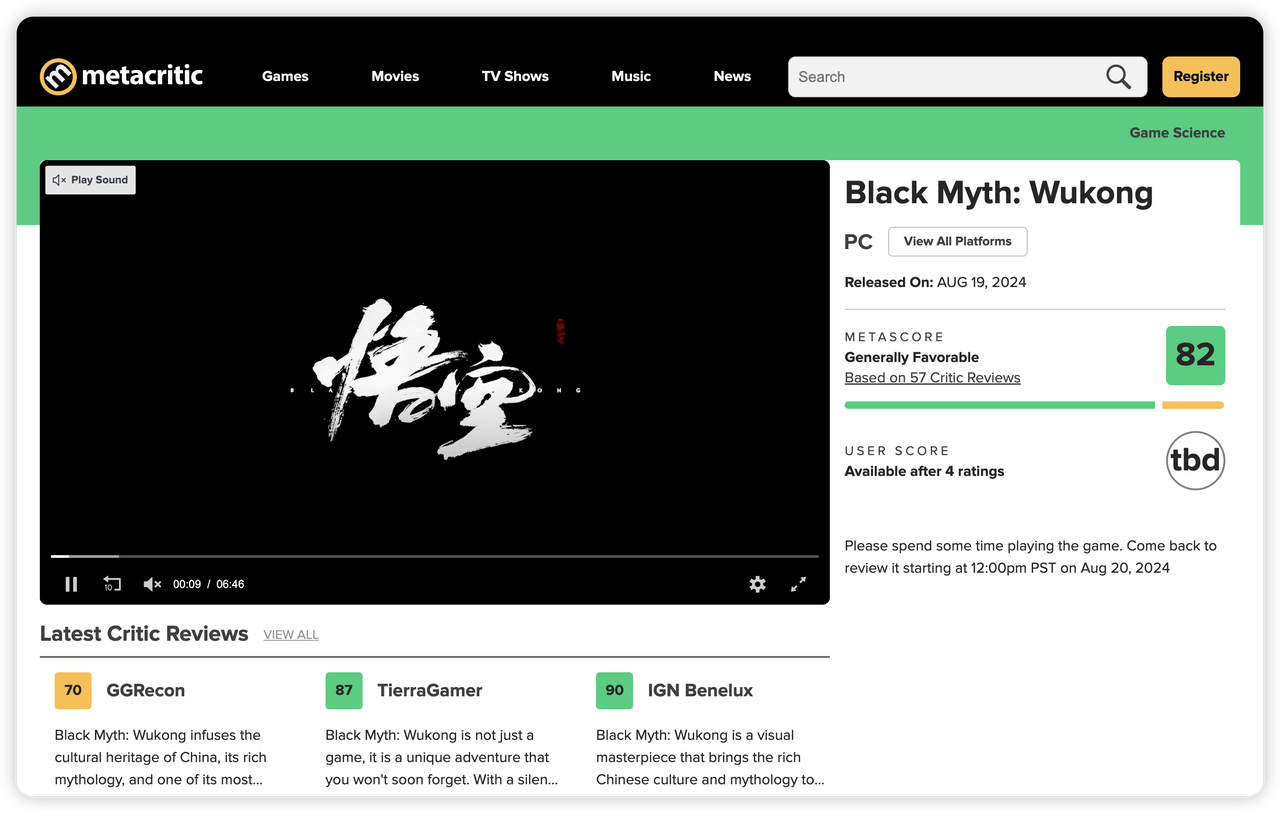
Task: Enter fullscreen video mode
Action: (798, 584)
